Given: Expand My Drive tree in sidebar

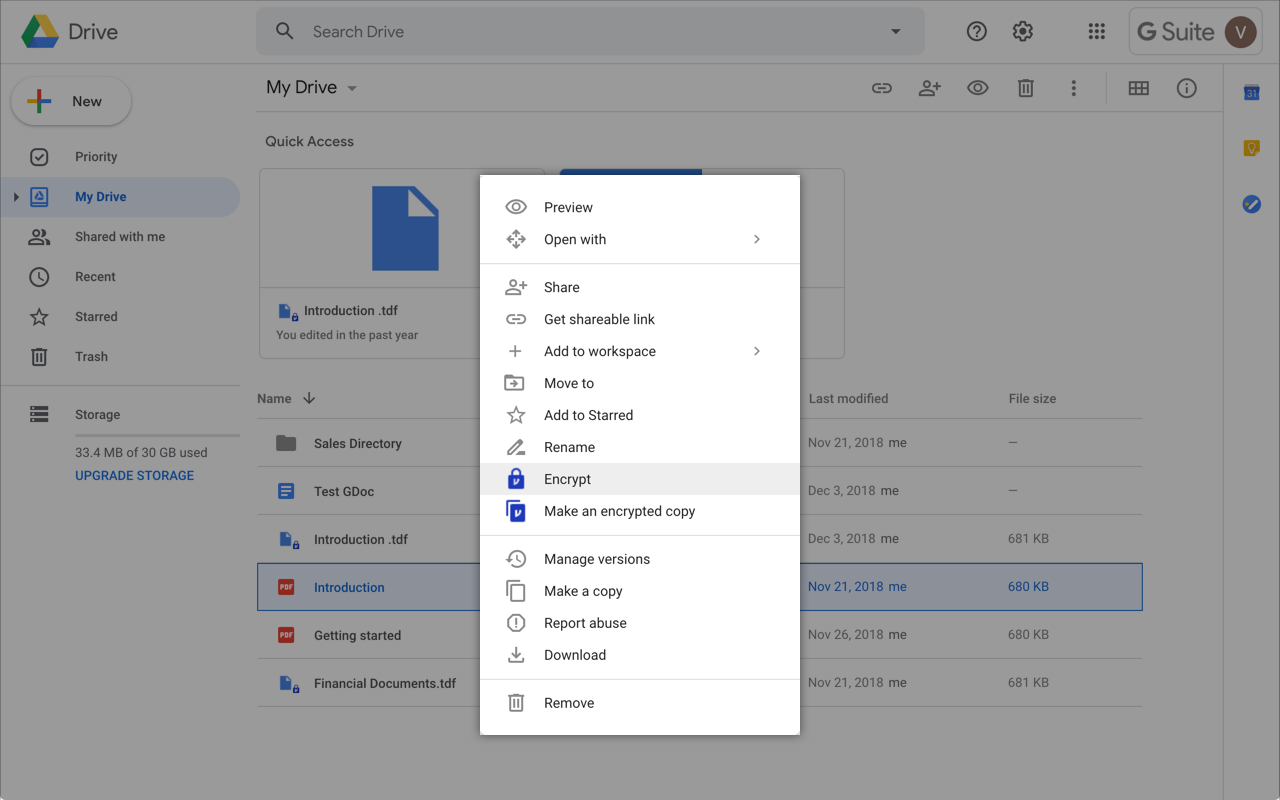Looking at the screenshot, I should click(x=16, y=197).
